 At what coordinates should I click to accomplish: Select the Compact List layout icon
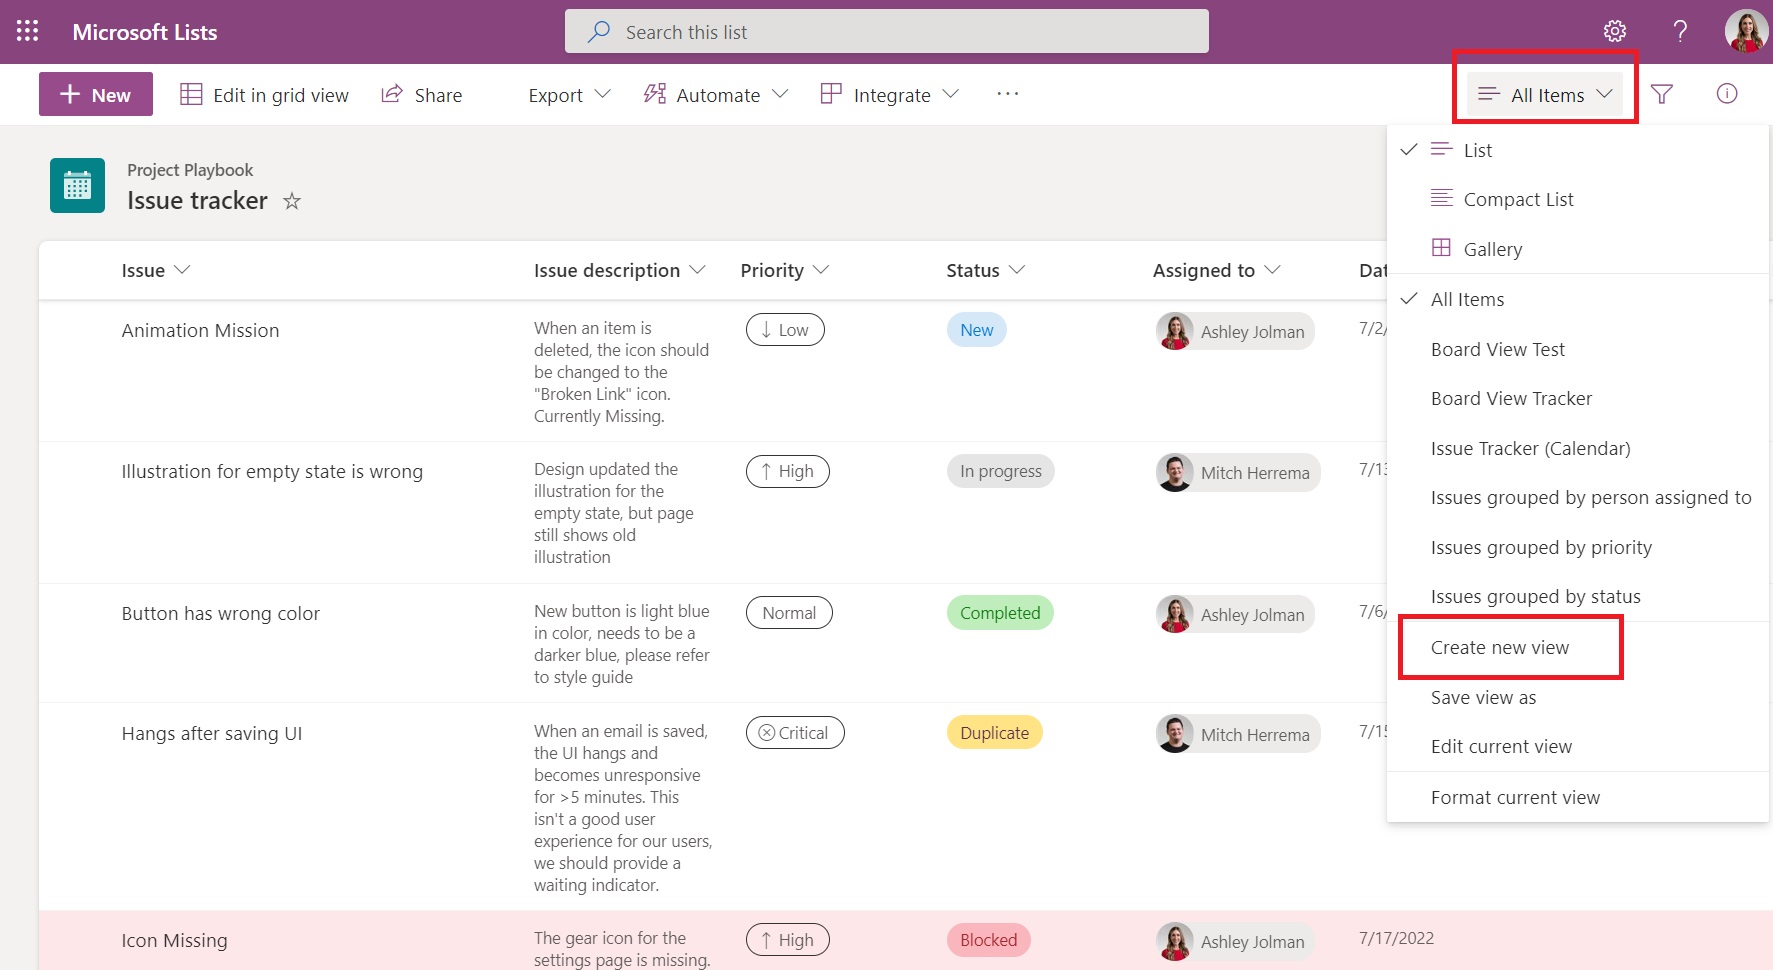1441,198
